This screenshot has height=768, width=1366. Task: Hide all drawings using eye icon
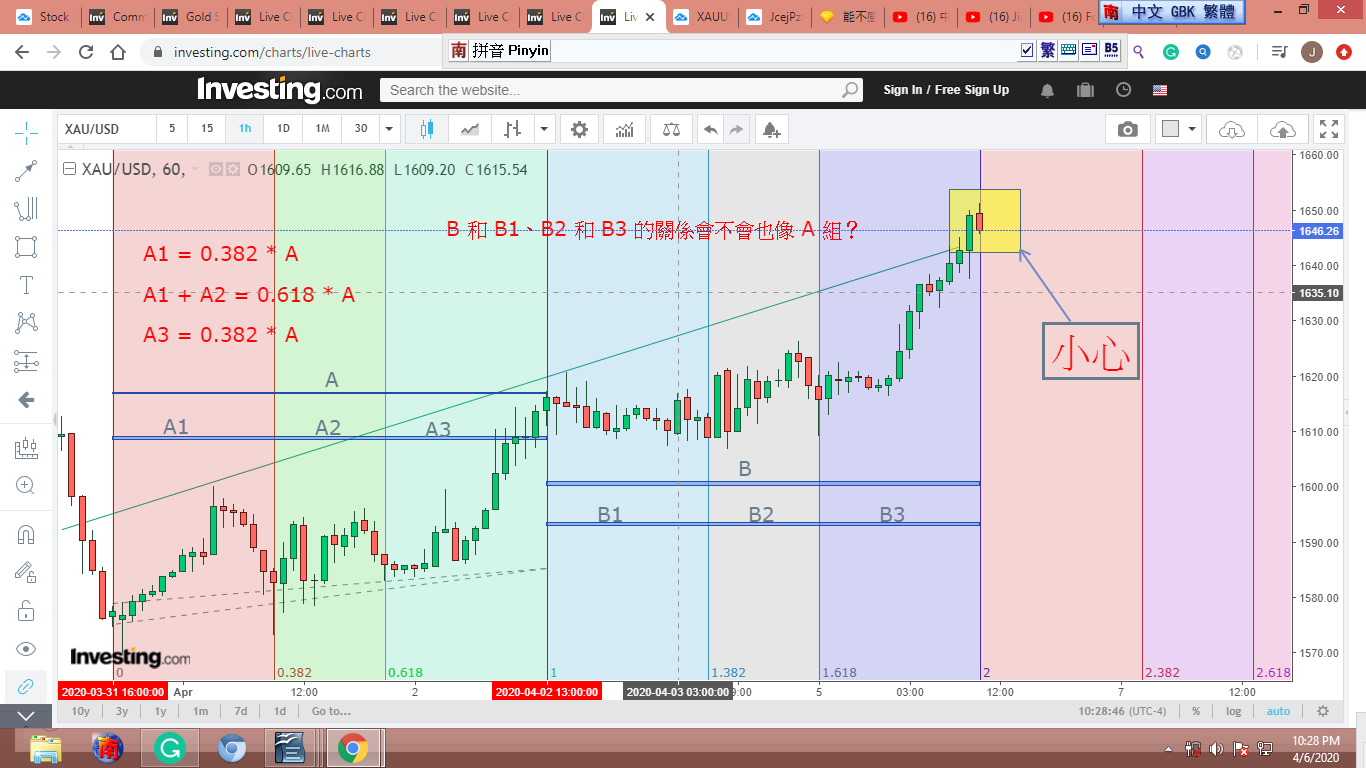(27, 648)
